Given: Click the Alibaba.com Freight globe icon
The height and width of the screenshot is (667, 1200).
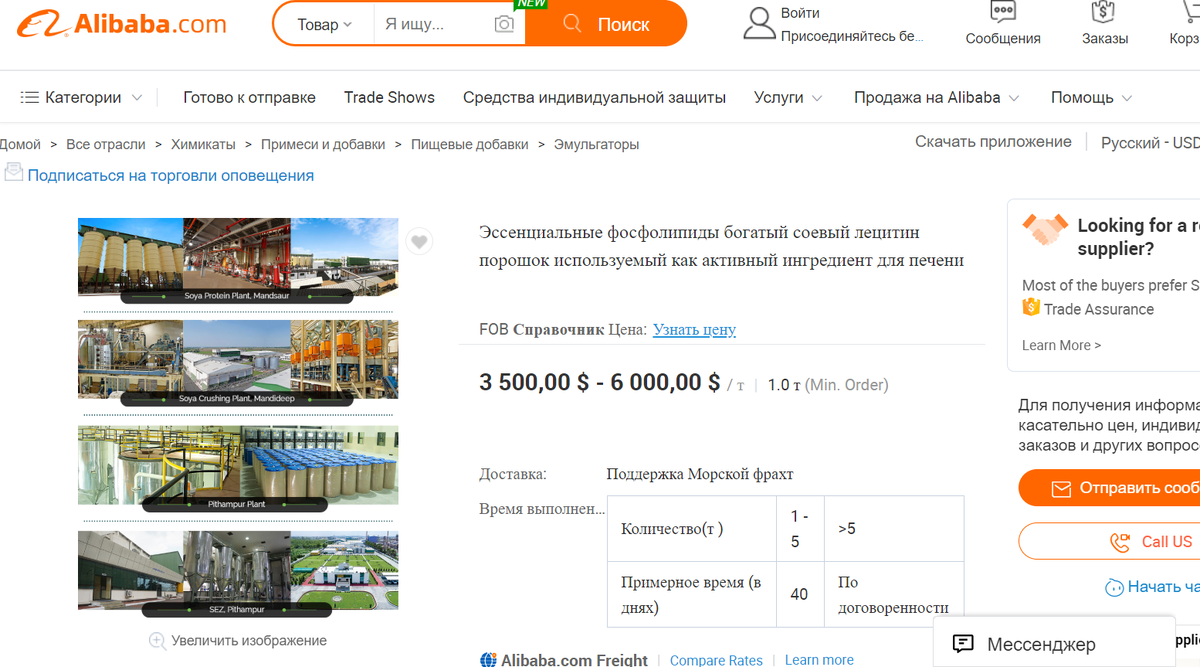Looking at the screenshot, I should [x=488, y=660].
